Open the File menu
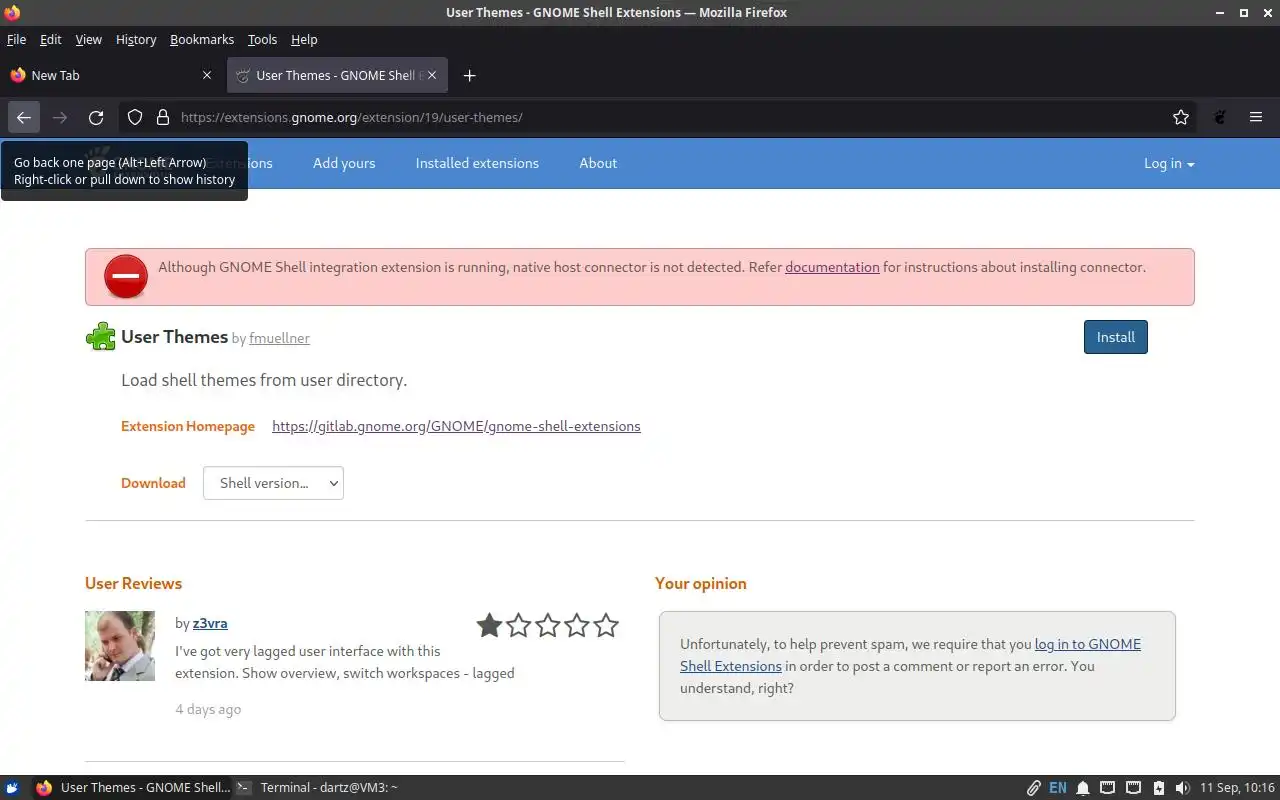The height and width of the screenshot is (800, 1280). pyautogui.click(x=16, y=39)
